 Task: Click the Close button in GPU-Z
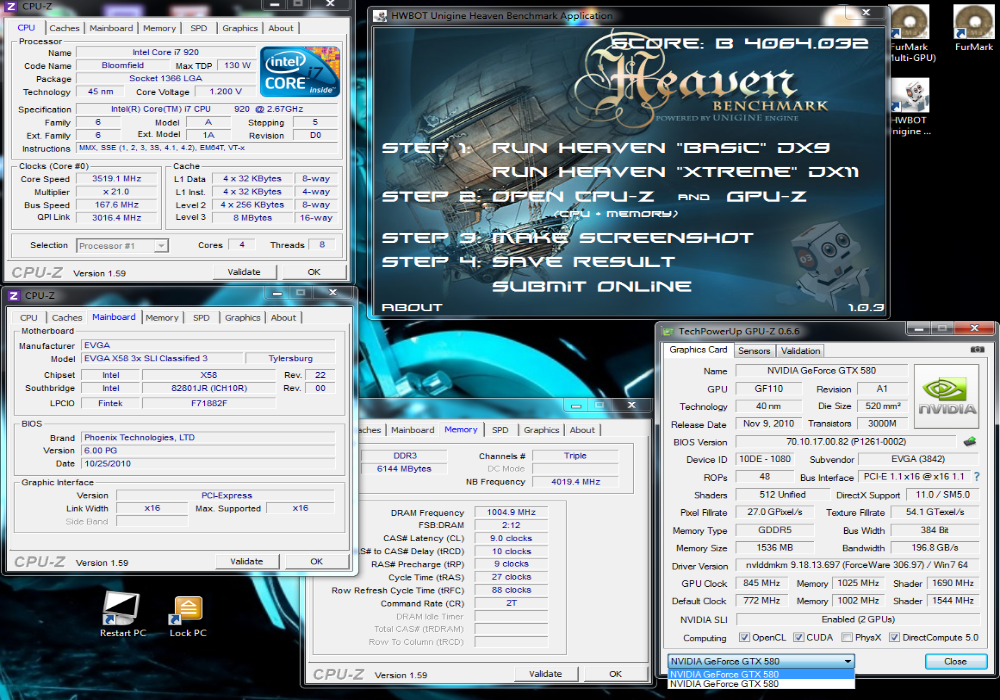point(955,661)
